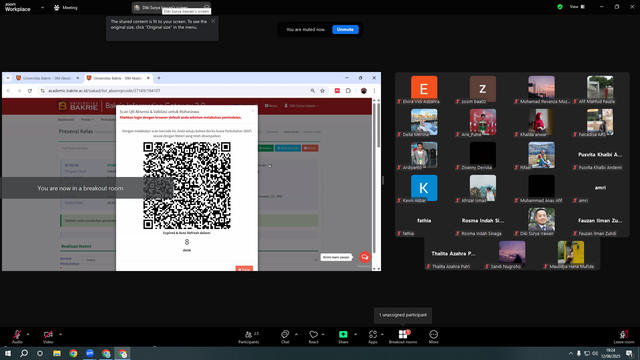Open the browser three-dot menu

[x=374, y=91]
